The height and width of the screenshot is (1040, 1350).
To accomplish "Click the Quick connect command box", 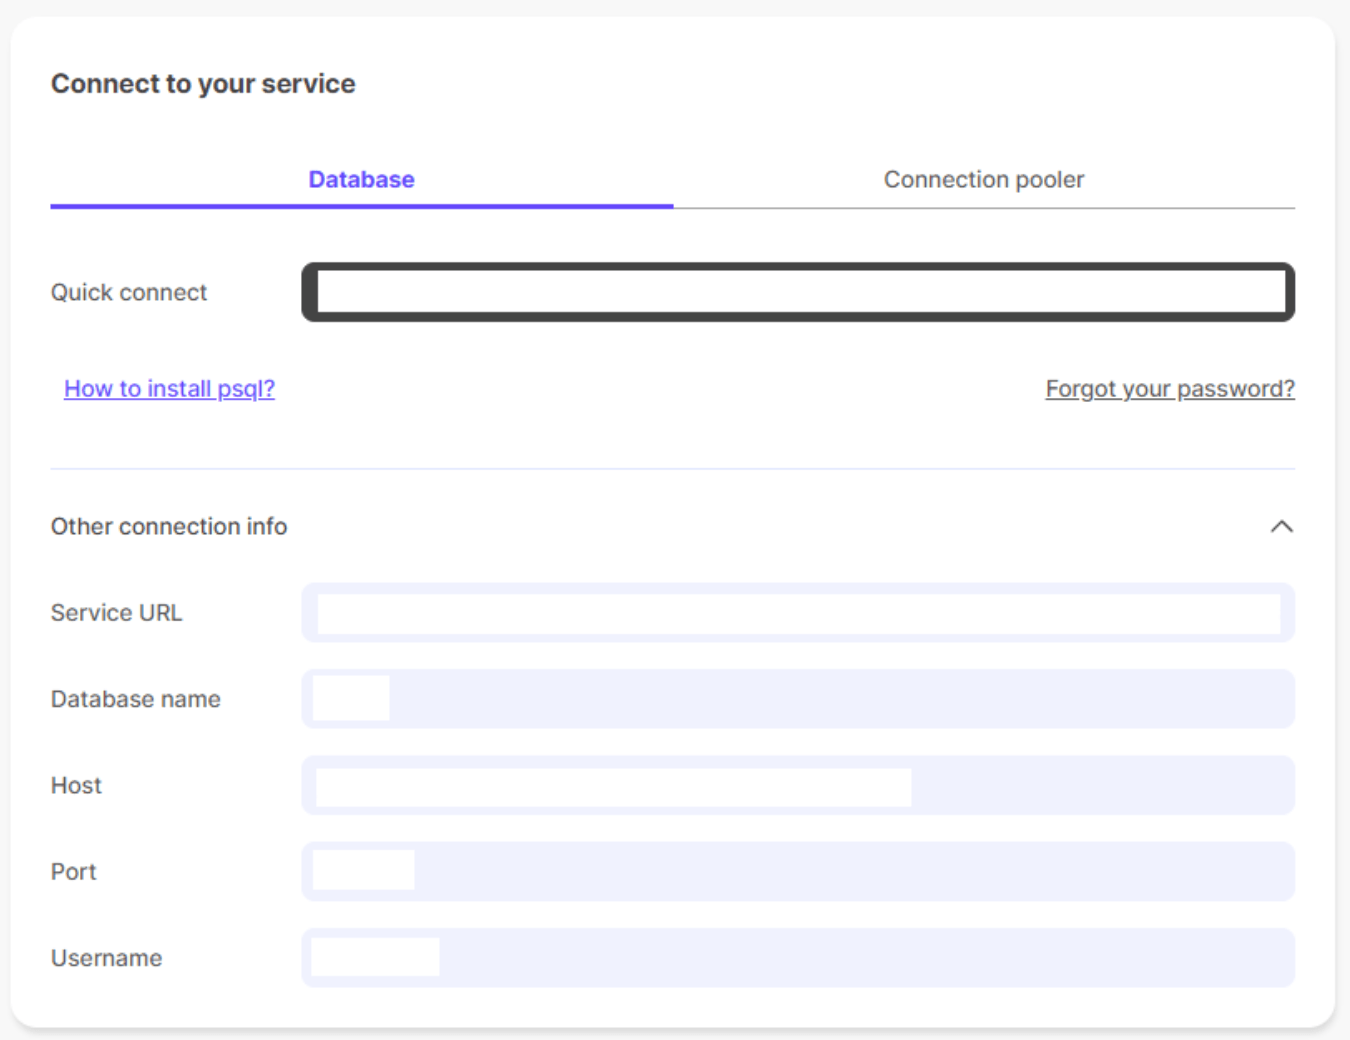I will pyautogui.click(x=798, y=292).
